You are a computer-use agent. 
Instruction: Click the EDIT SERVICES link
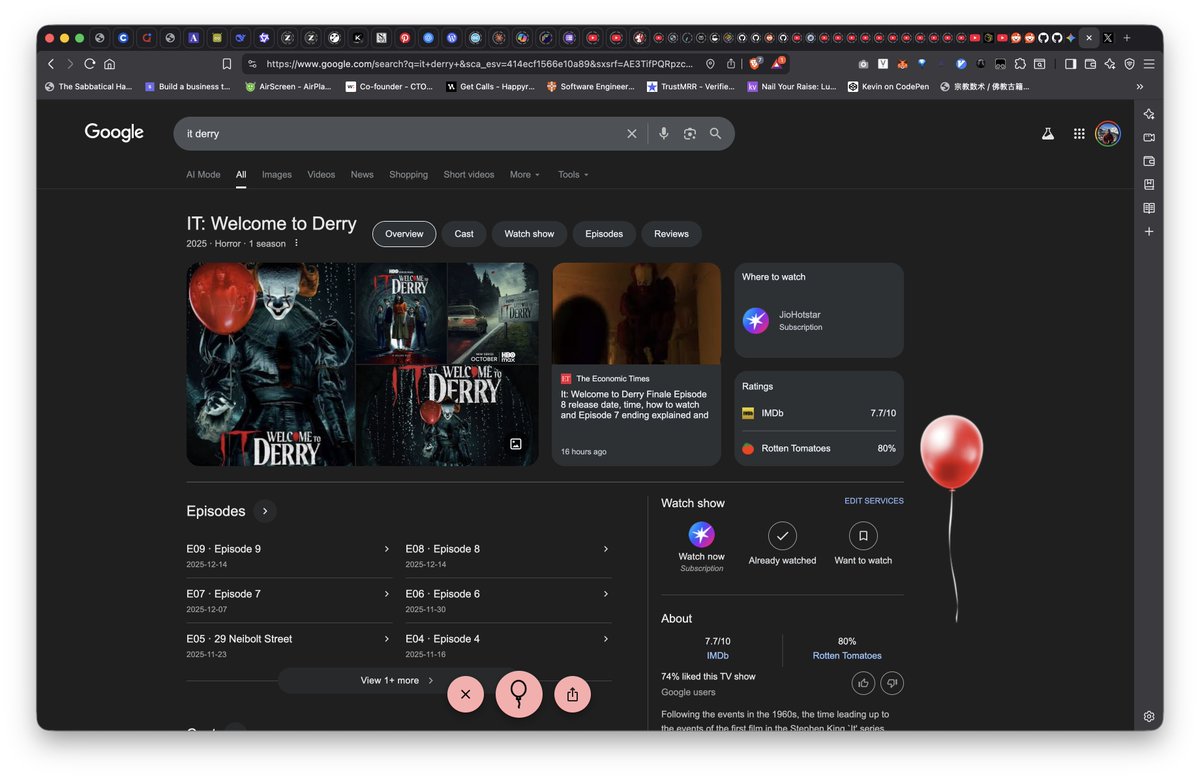pyautogui.click(x=874, y=501)
